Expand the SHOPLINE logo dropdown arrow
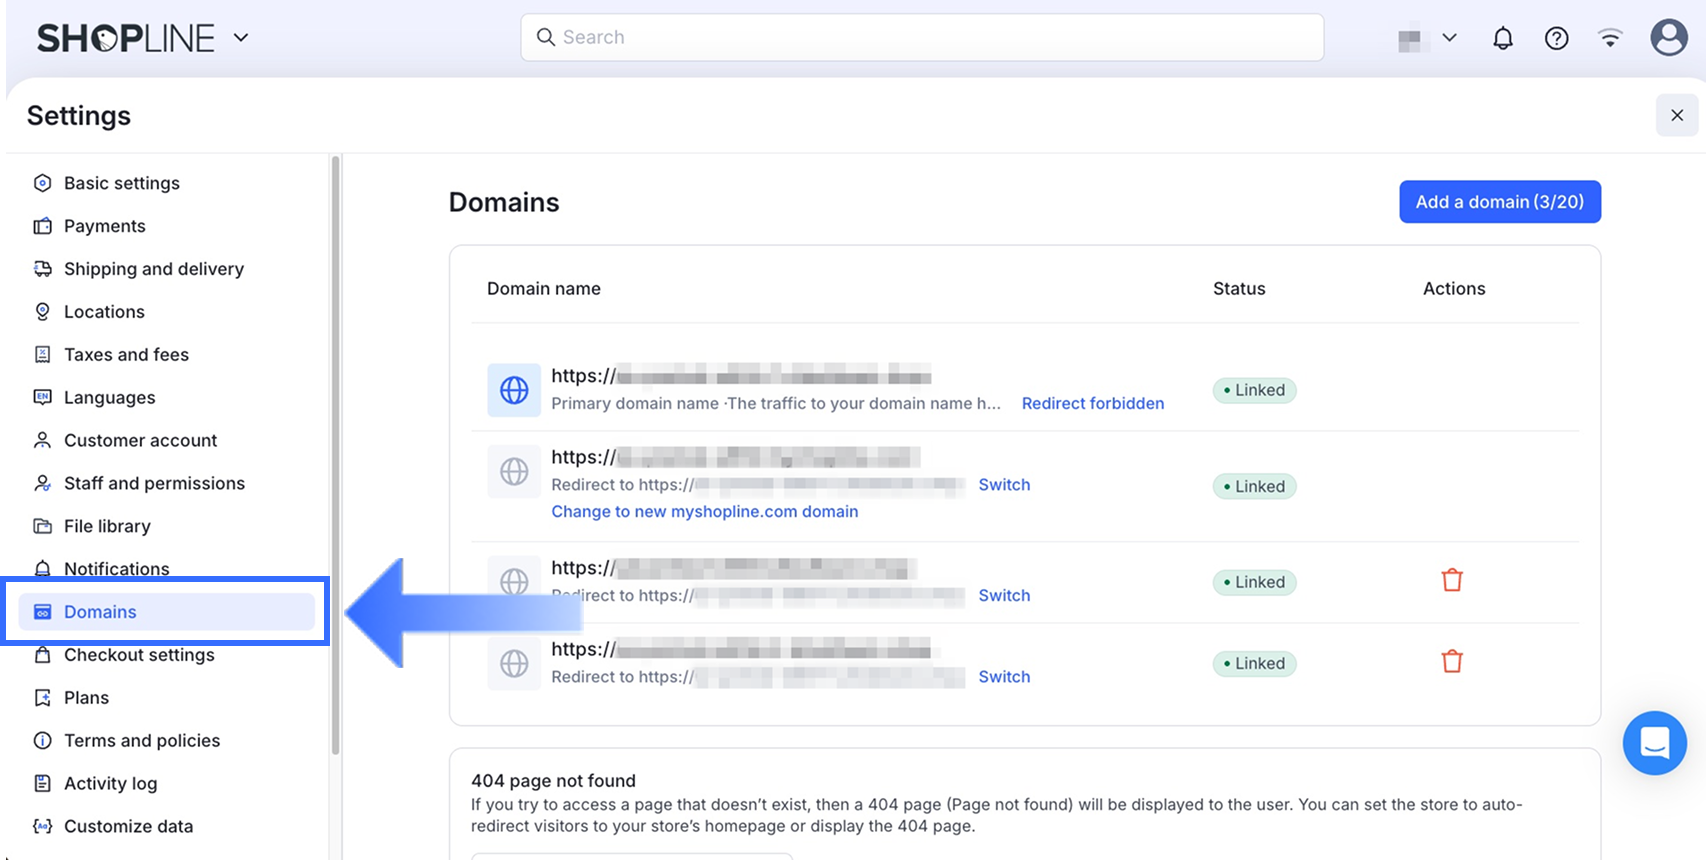1706x860 pixels. coord(241,38)
